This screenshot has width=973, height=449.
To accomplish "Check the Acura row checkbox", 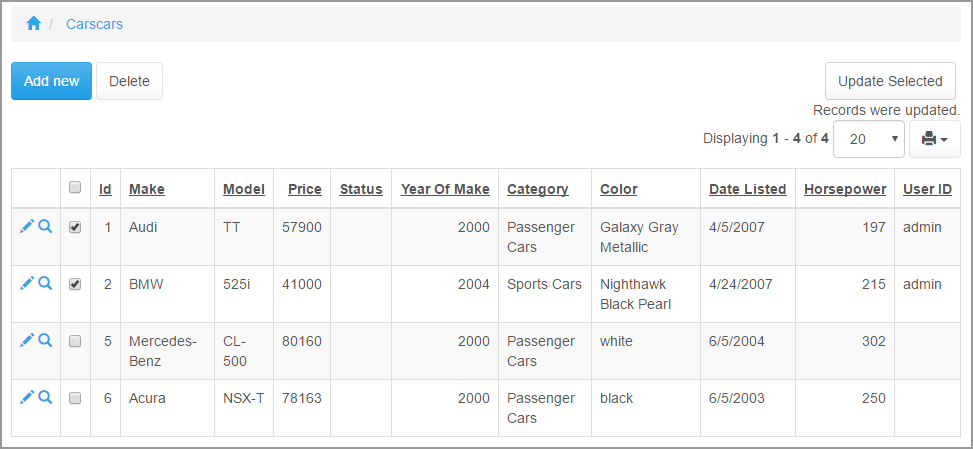I will click(75, 398).
